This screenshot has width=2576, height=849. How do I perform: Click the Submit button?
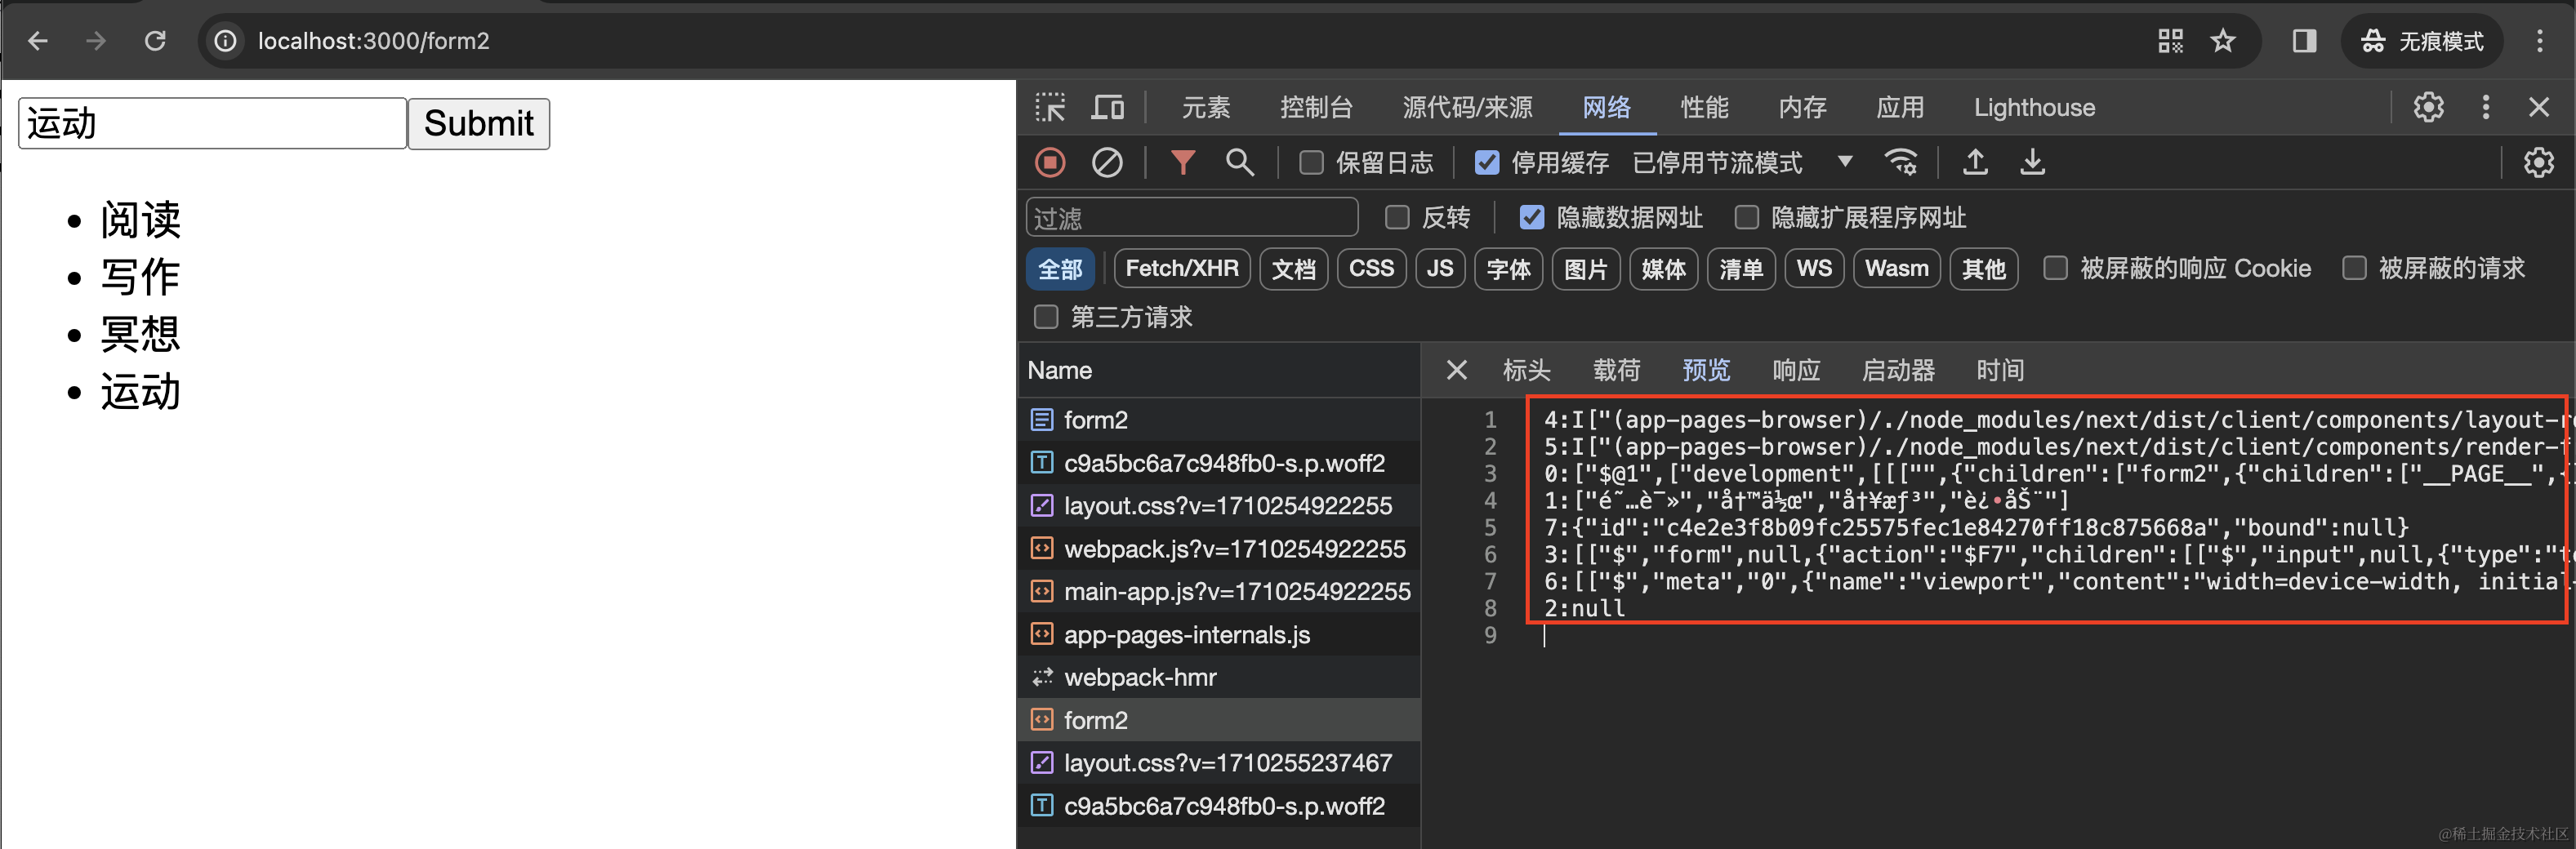(x=478, y=123)
